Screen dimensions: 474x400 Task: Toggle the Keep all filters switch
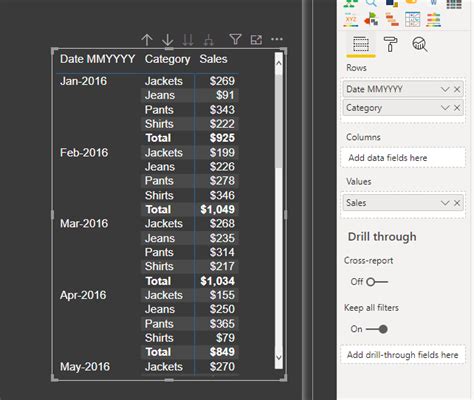[377, 329]
